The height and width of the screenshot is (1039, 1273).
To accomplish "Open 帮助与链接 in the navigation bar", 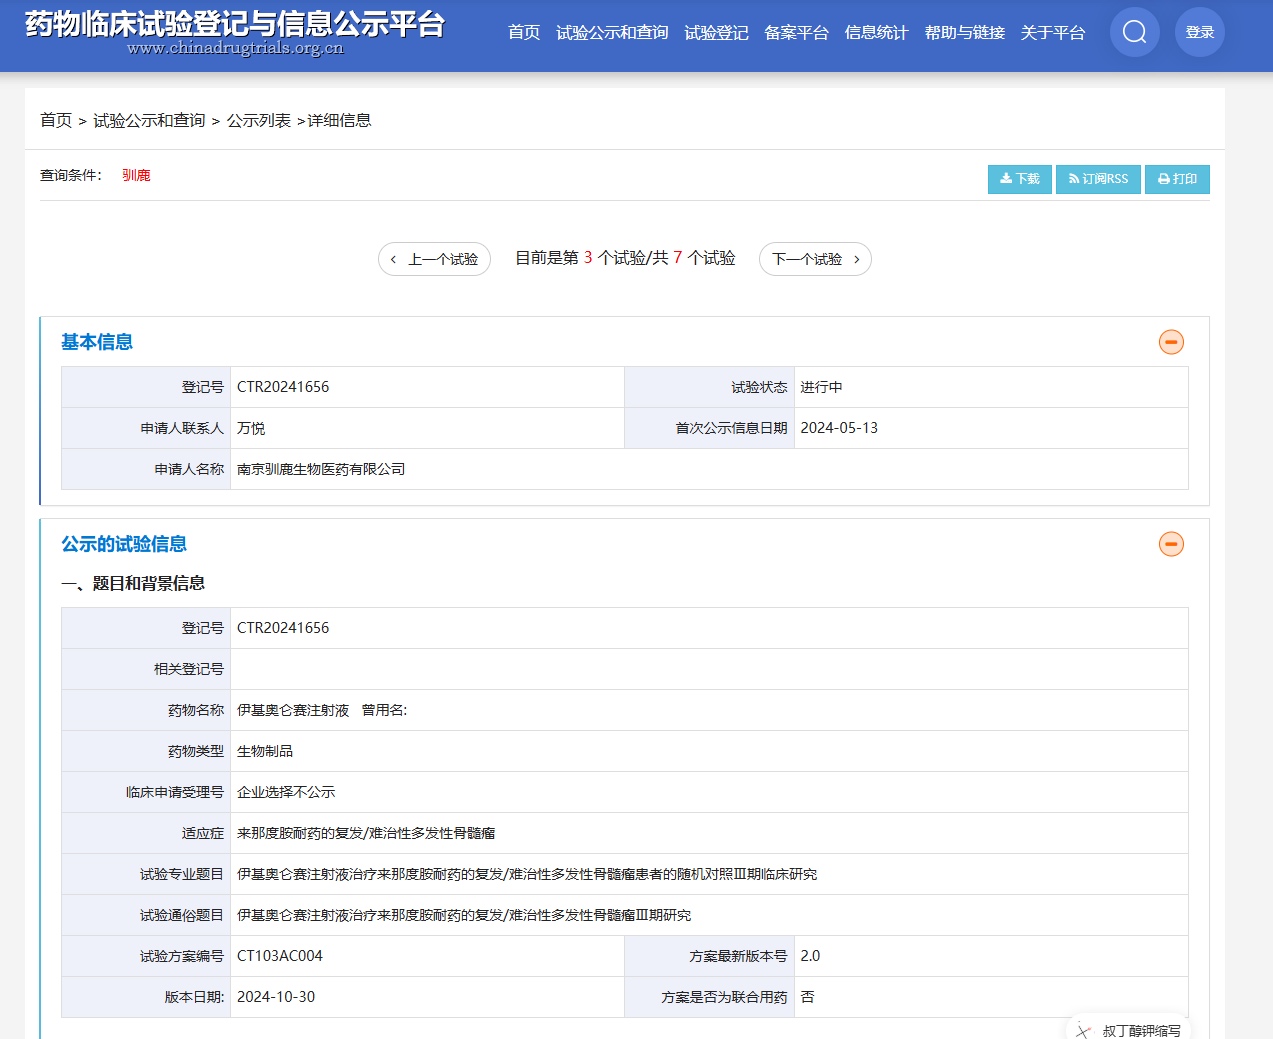I will [964, 33].
